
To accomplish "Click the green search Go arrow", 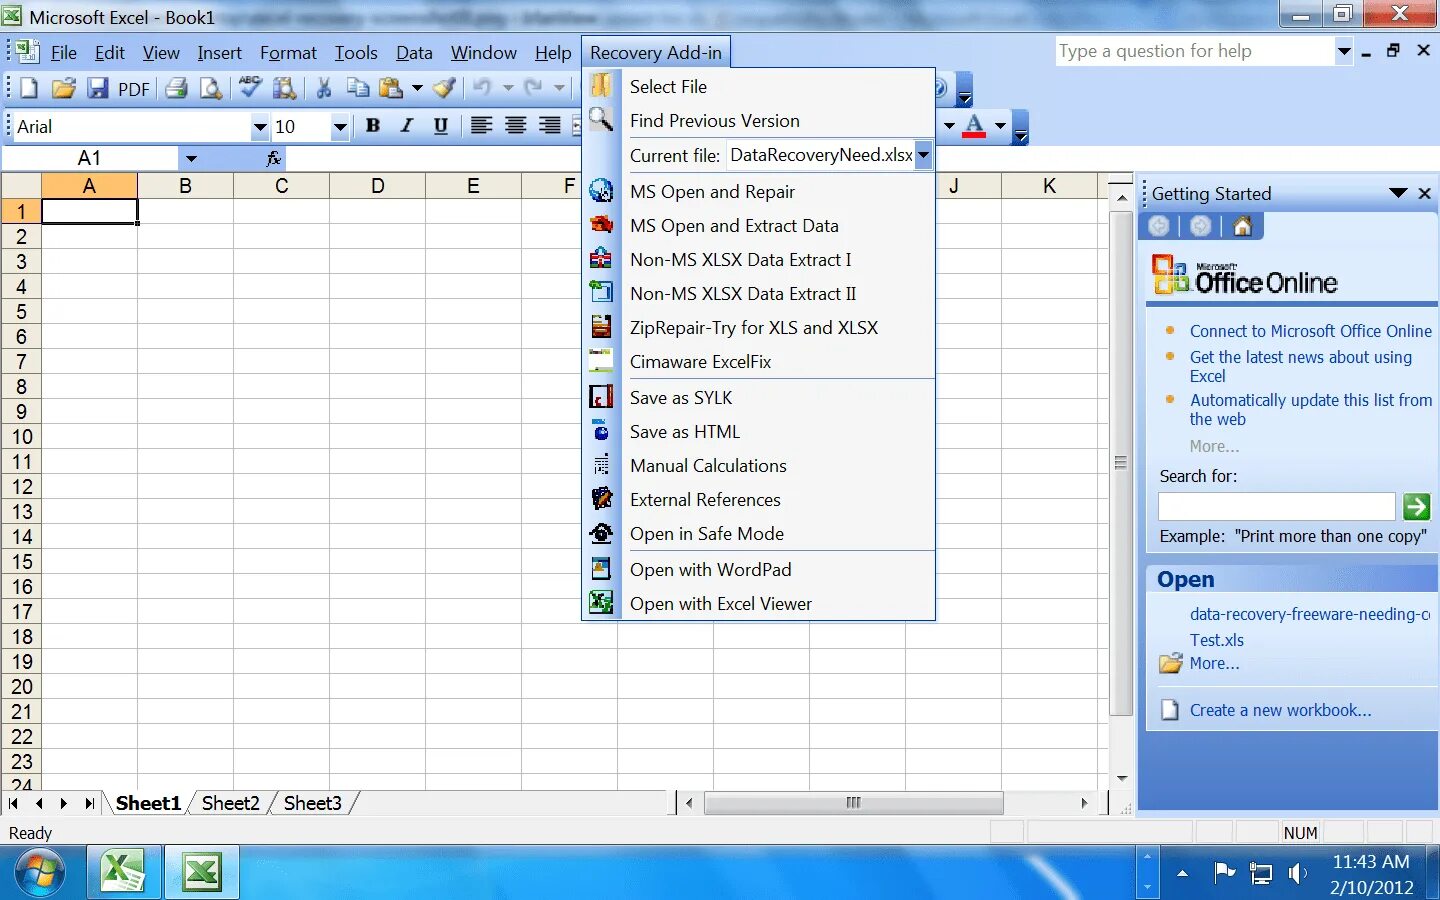I will [1416, 507].
